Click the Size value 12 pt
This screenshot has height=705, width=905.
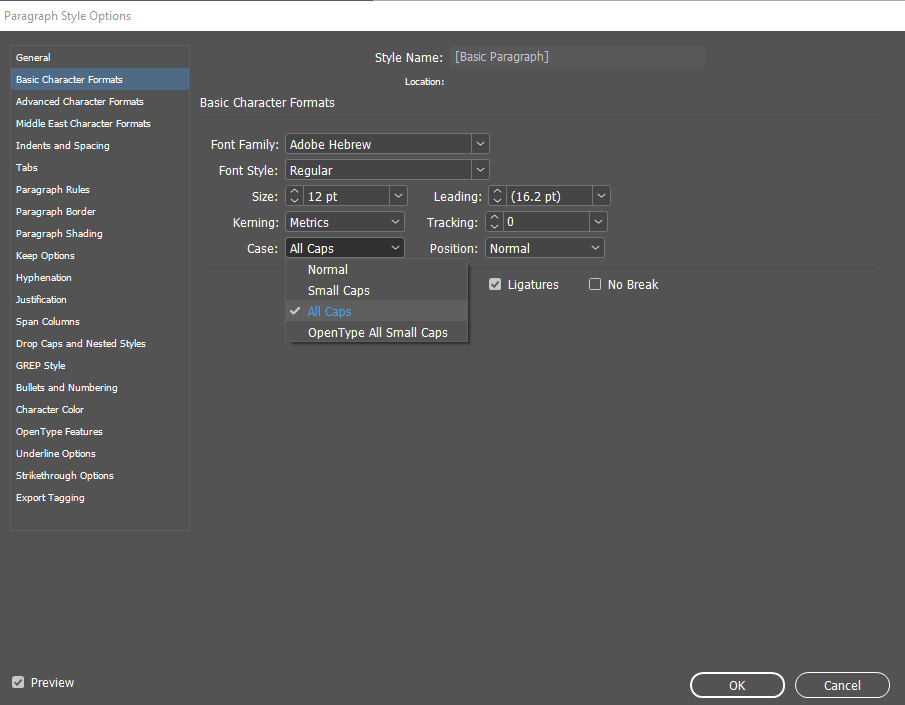[x=346, y=196]
